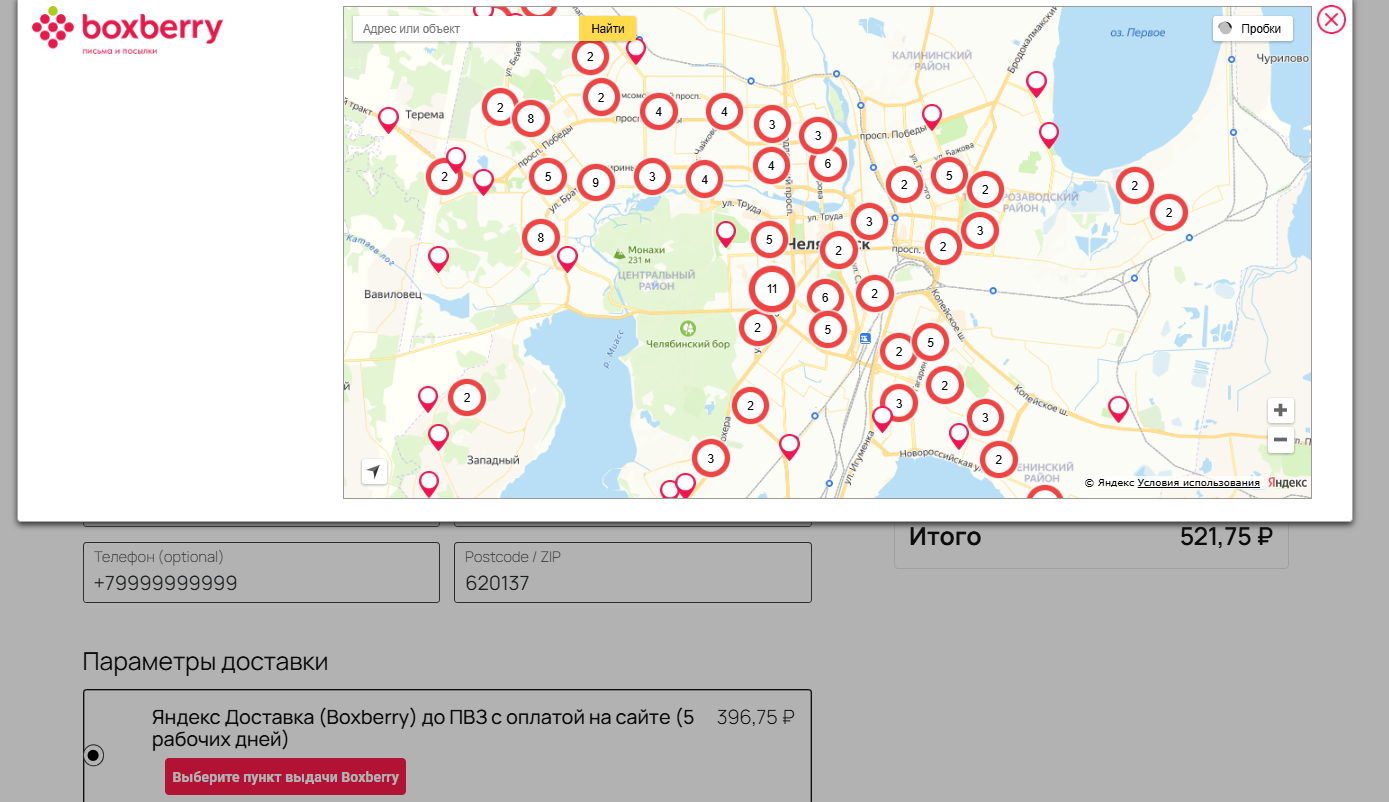The height and width of the screenshot is (802, 1389).
Task: Click the Найти search button
Action: pyautogui.click(x=608, y=29)
